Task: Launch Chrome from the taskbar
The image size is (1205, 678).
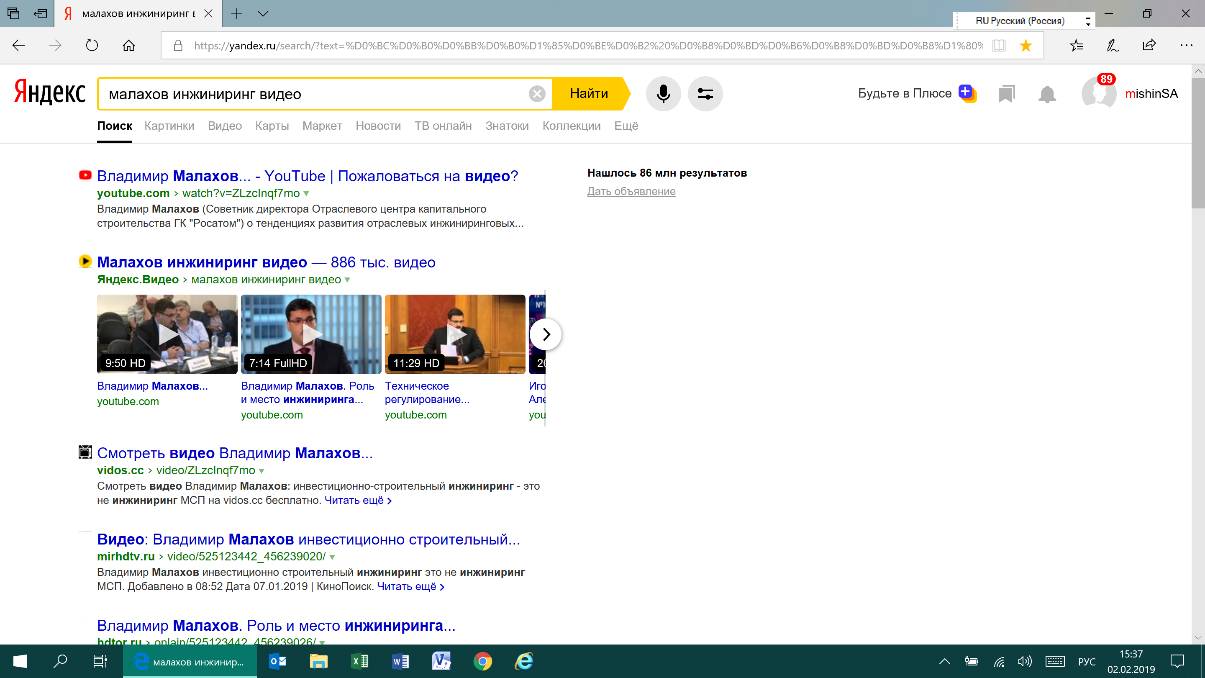Action: click(x=483, y=661)
